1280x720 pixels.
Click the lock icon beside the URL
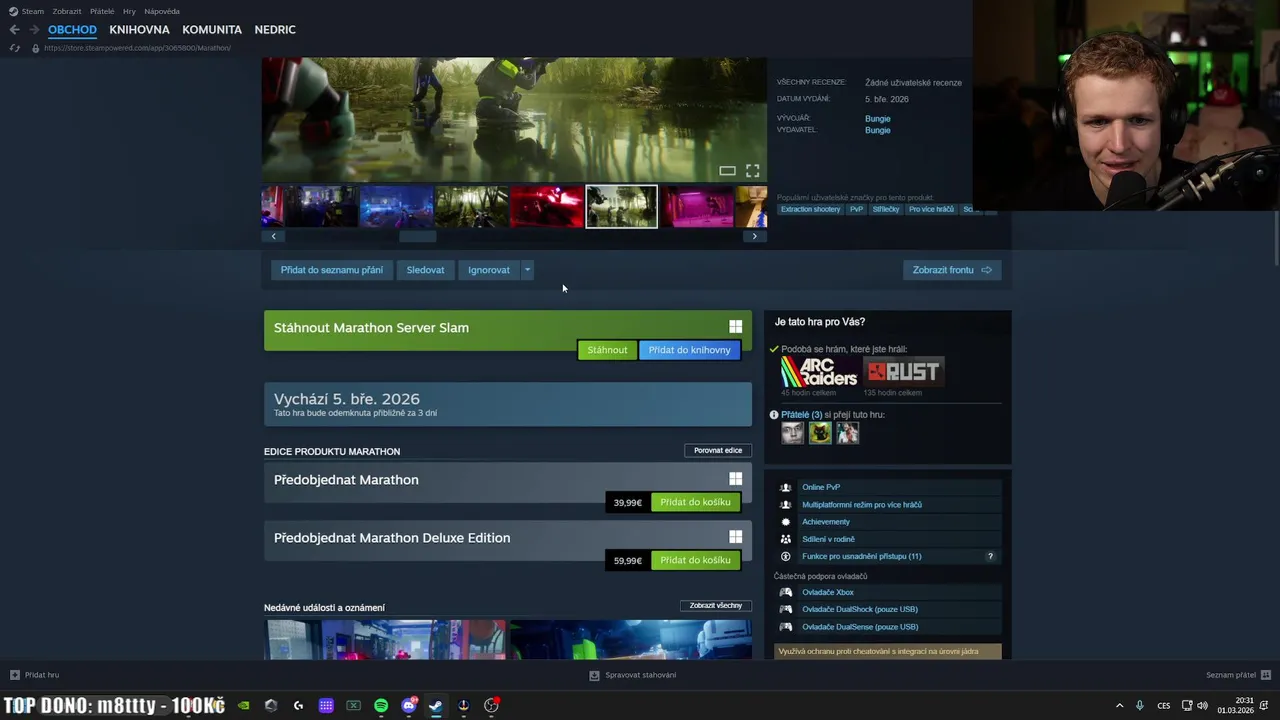35,48
